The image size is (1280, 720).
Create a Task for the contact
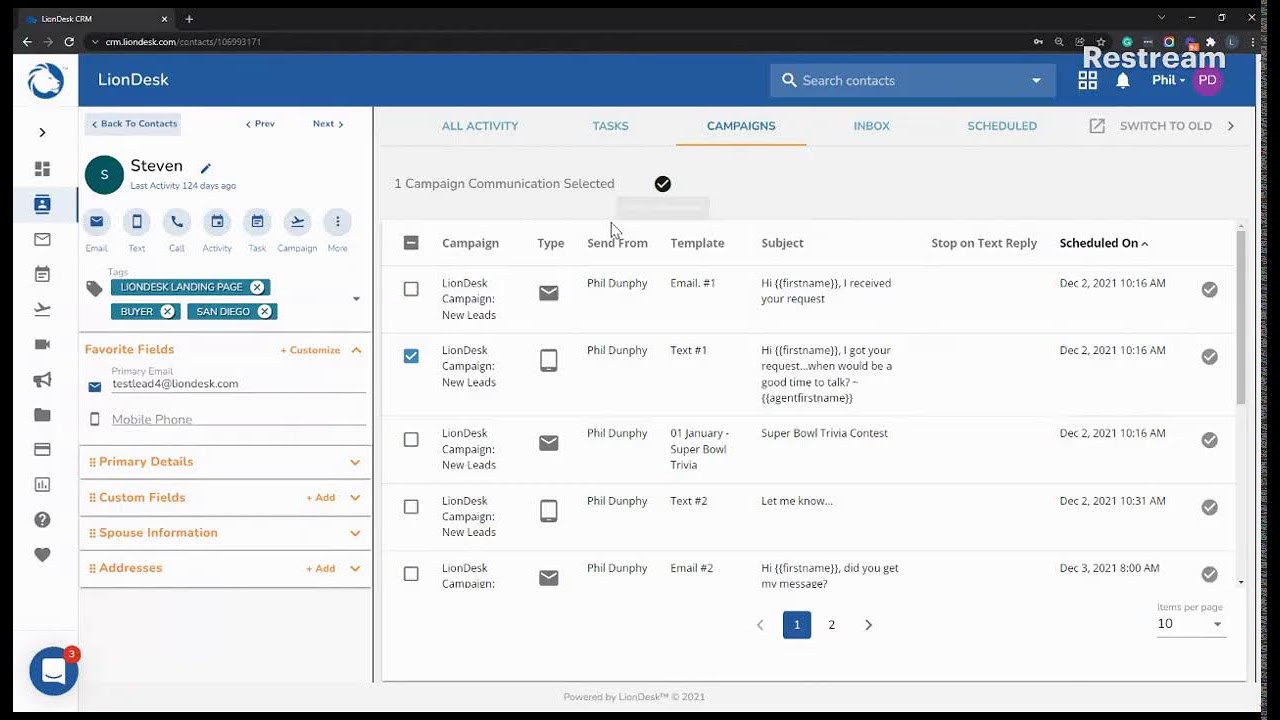coord(257,222)
